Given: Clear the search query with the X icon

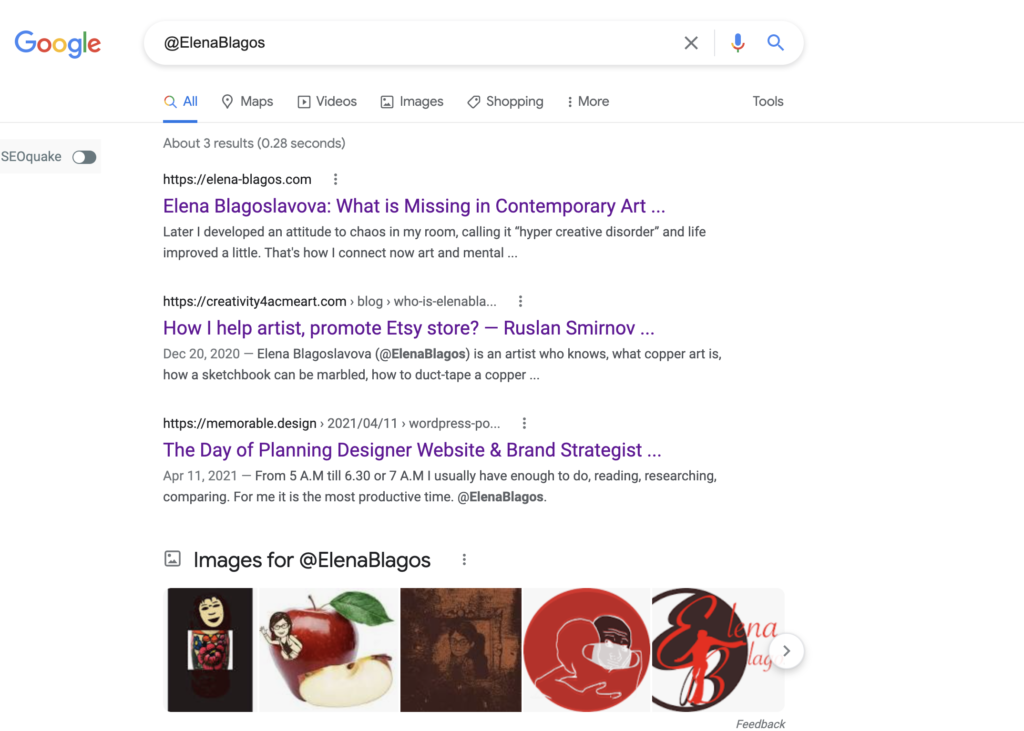Looking at the screenshot, I should pos(691,43).
